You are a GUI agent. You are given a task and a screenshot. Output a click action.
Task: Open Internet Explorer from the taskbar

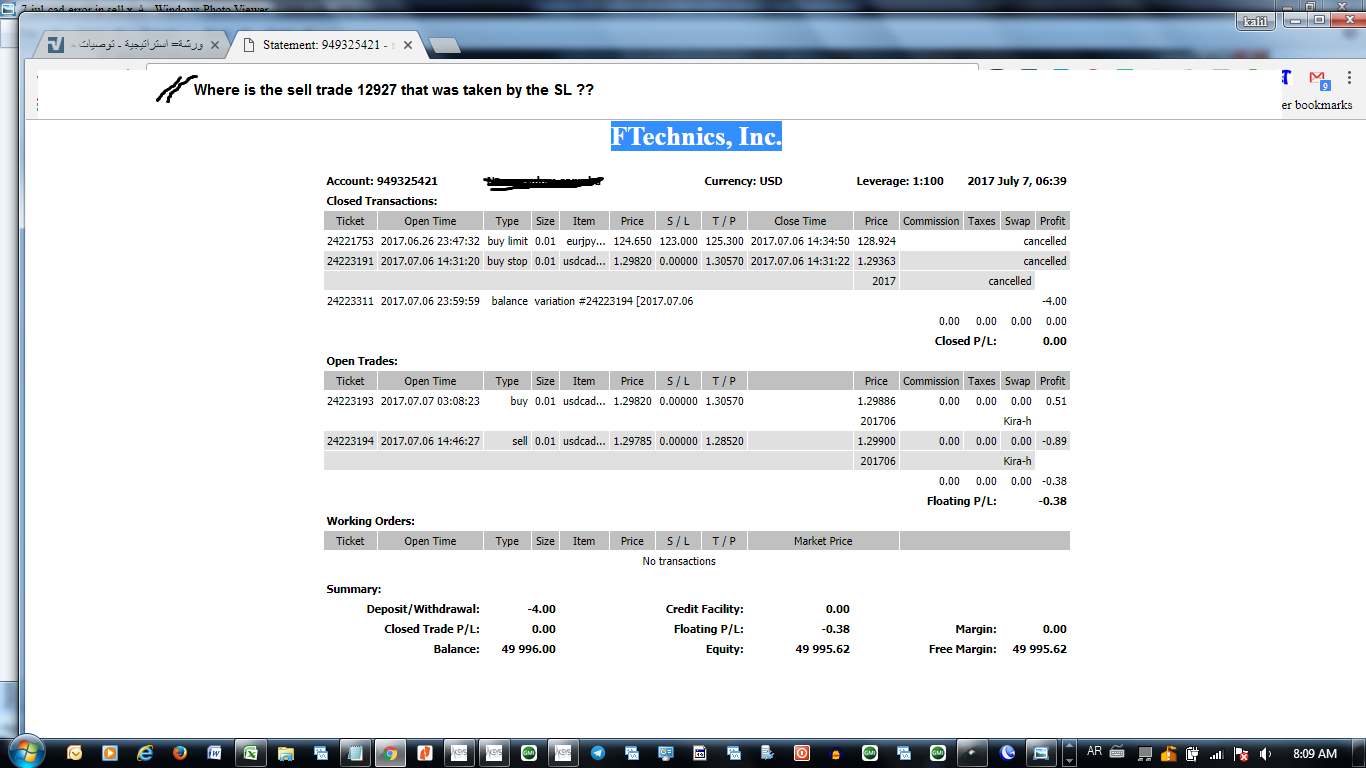coord(145,753)
